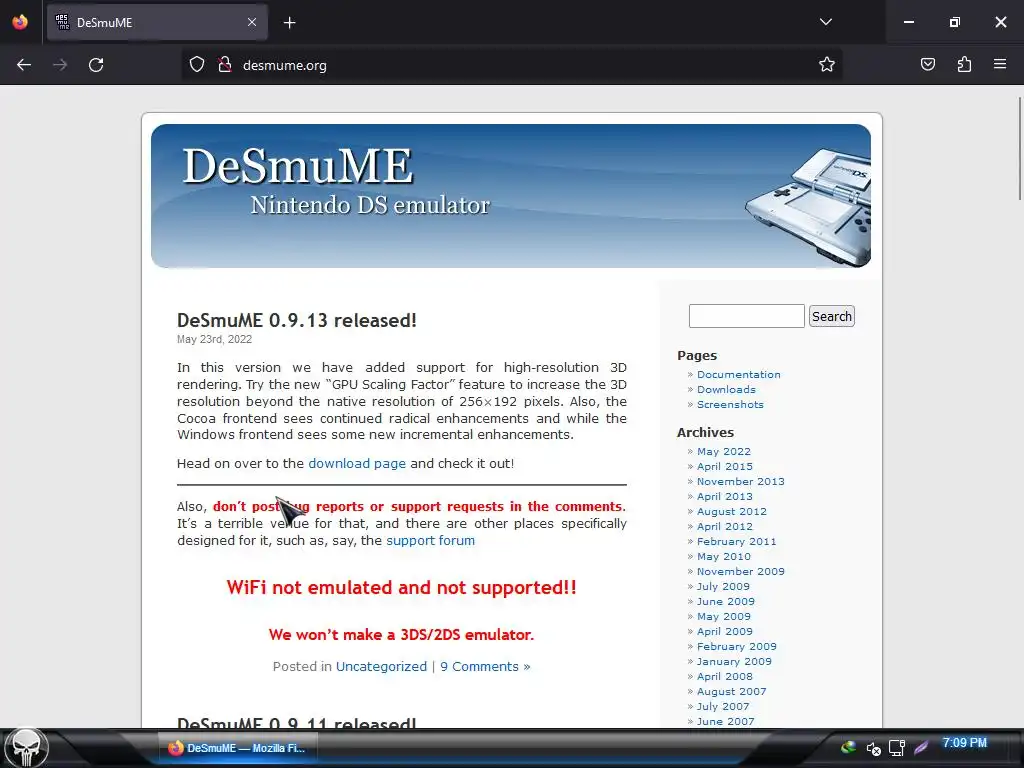
Task: Open the May 2022 archive
Action: (x=724, y=451)
